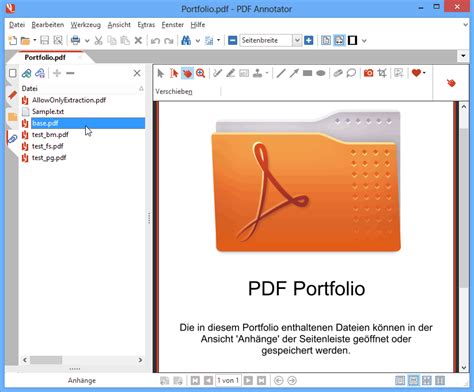Open the Extras menu
Screen dimensions: 474x392
click(x=146, y=25)
